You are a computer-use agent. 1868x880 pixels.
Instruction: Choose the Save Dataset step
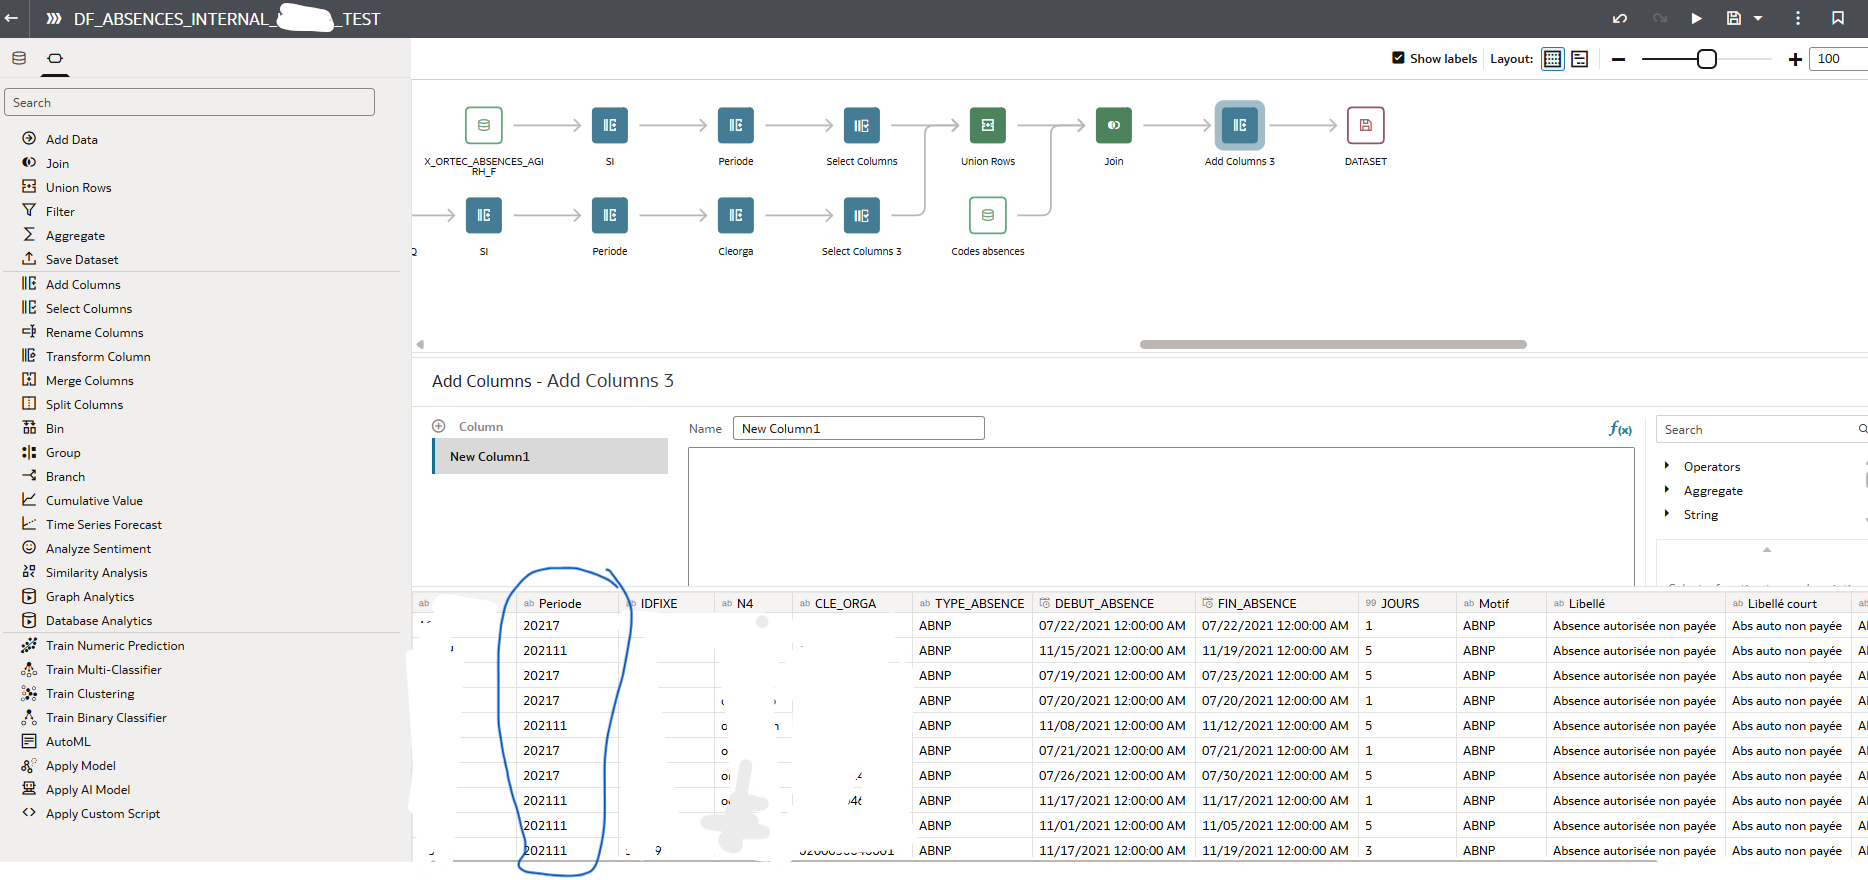82,259
